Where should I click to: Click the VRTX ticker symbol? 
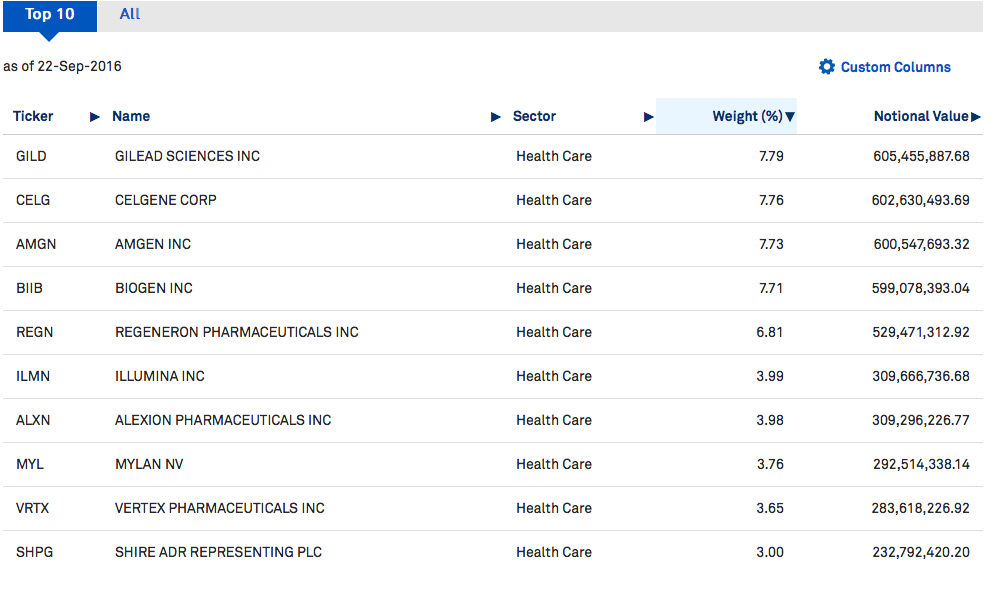(32, 508)
